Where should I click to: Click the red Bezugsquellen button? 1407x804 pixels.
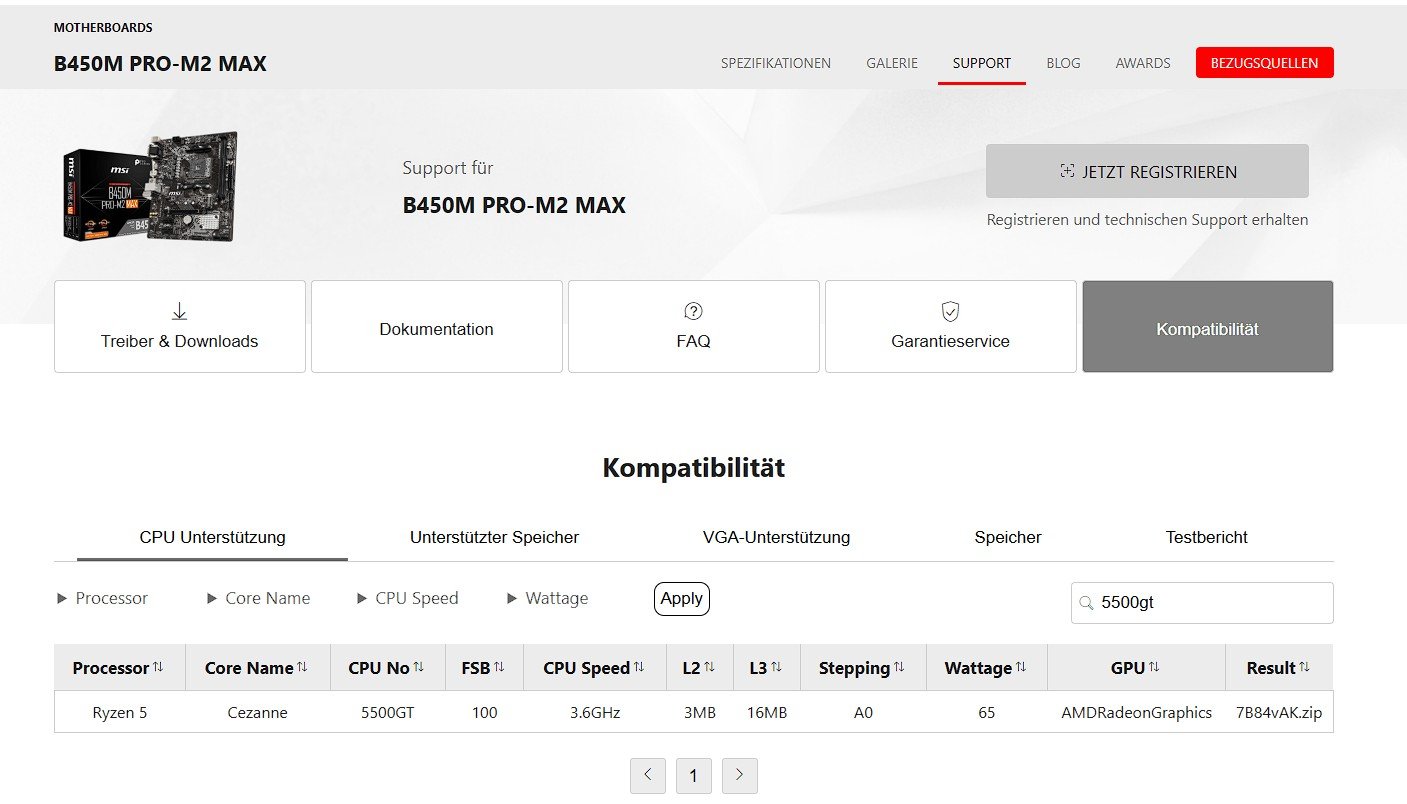point(1264,62)
